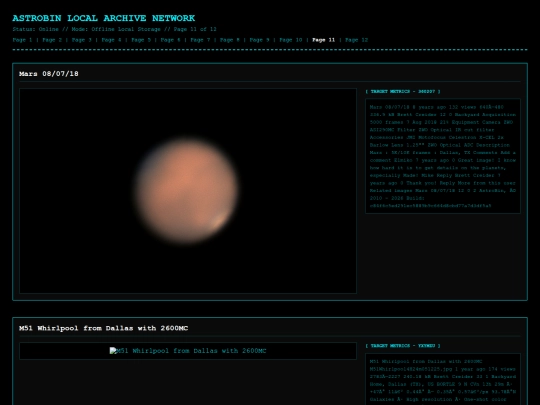Viewport: 540px width, 405px height.
Task: Click the Status: Online mode line
Action: click(x=114, y=29)
